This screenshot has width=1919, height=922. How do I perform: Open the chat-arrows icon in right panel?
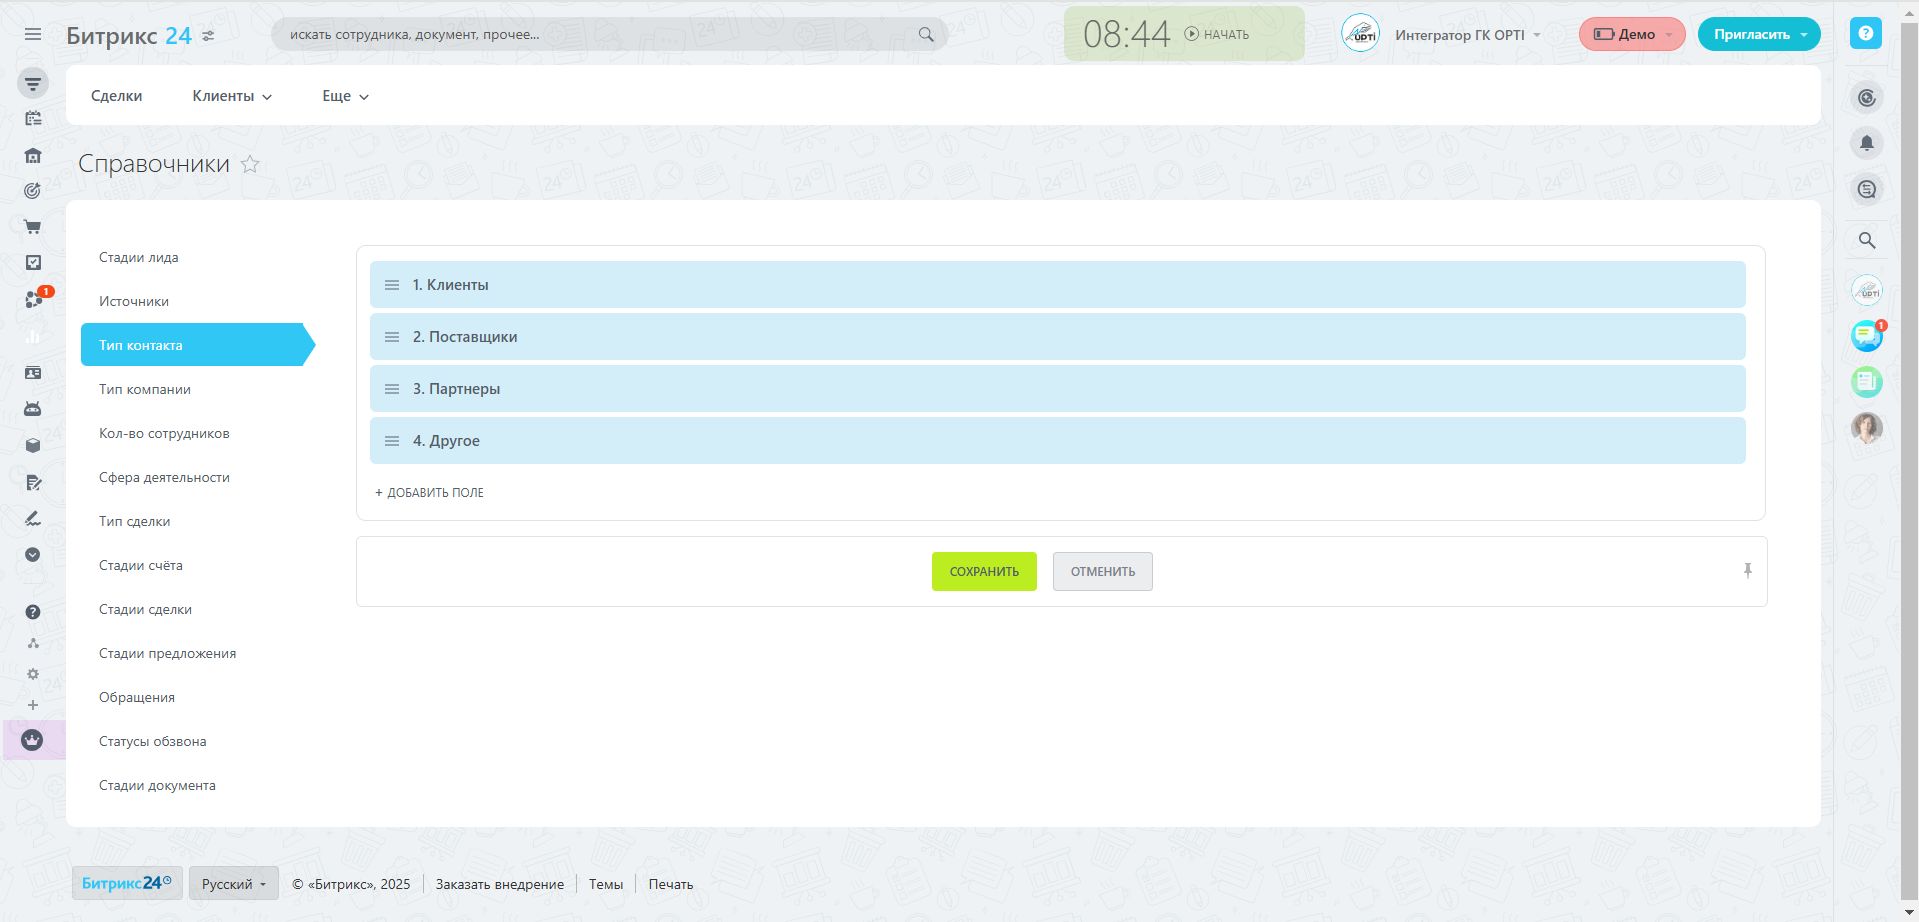pyautogui.click(x=1867, y=189)
